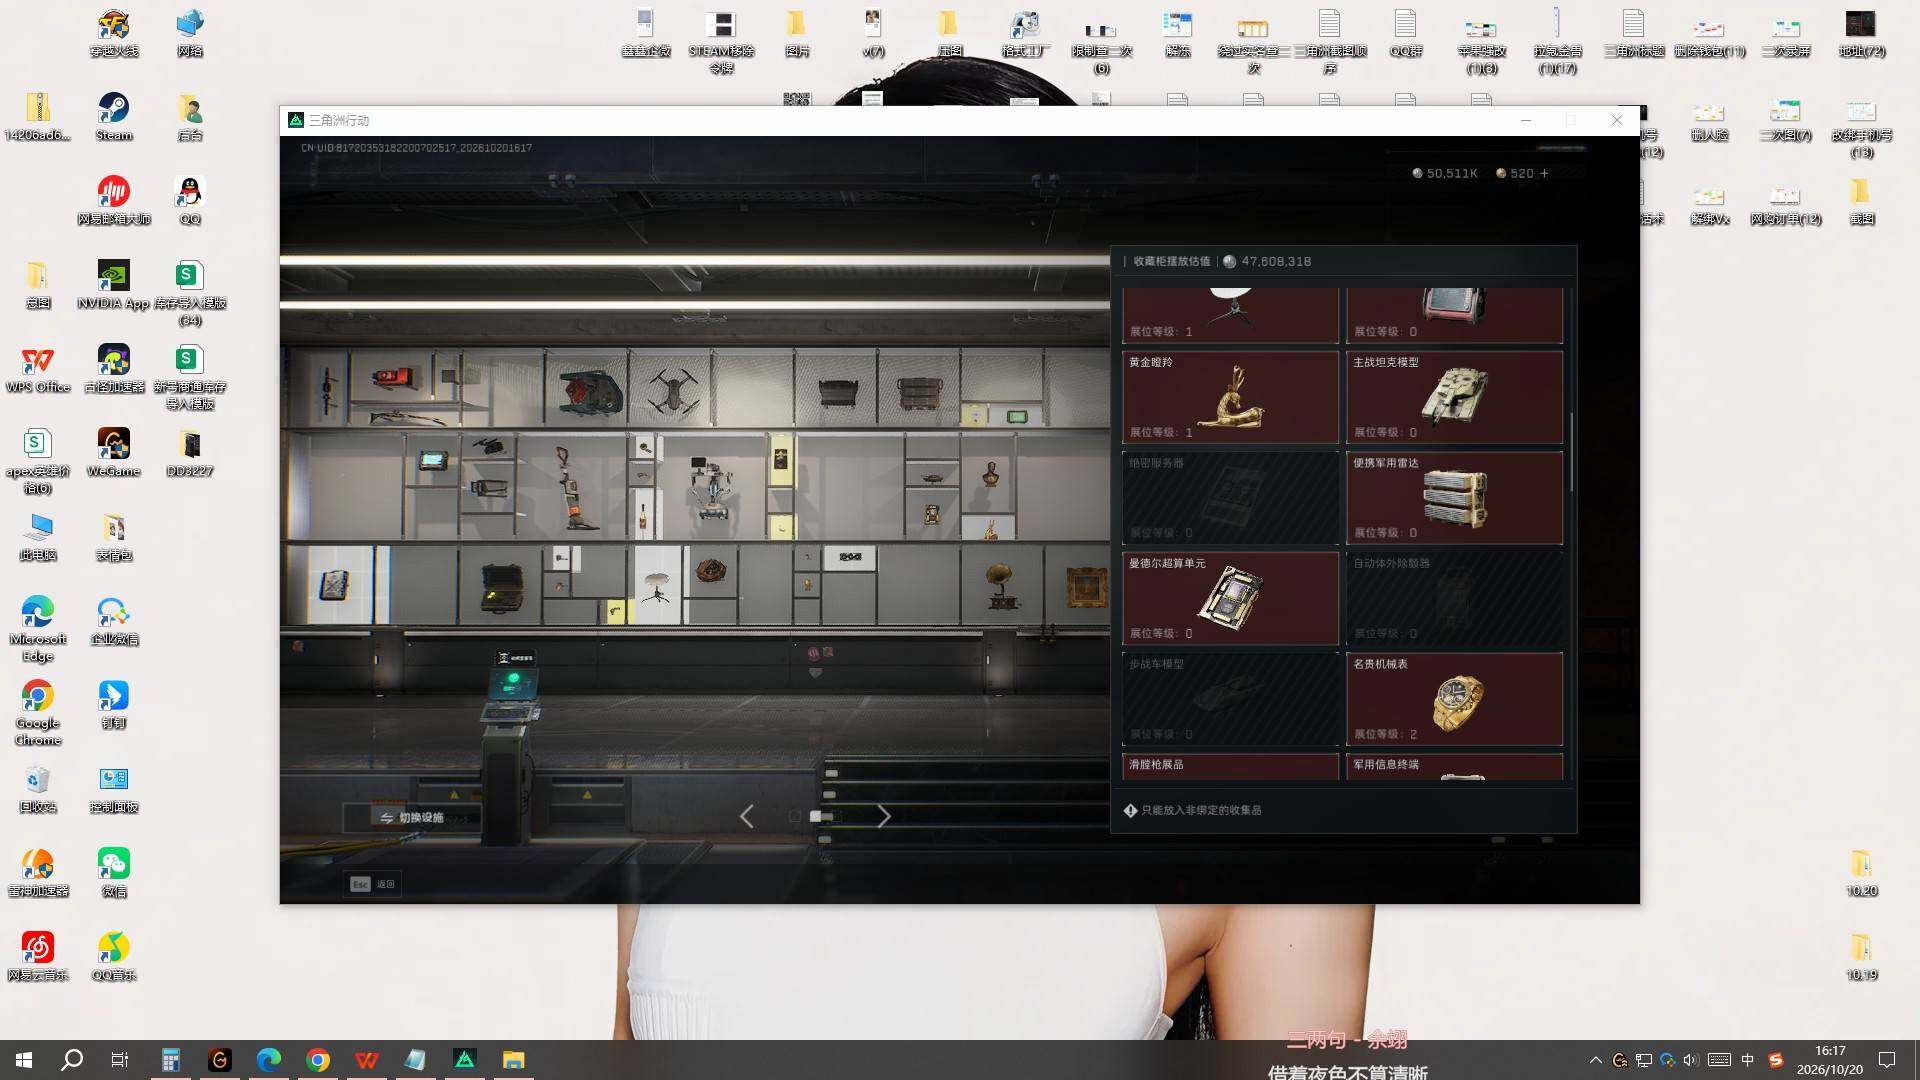Open the Steam desktop icon
Viewport: 1920px width, 1080px height.
click(x=113, y=117)
